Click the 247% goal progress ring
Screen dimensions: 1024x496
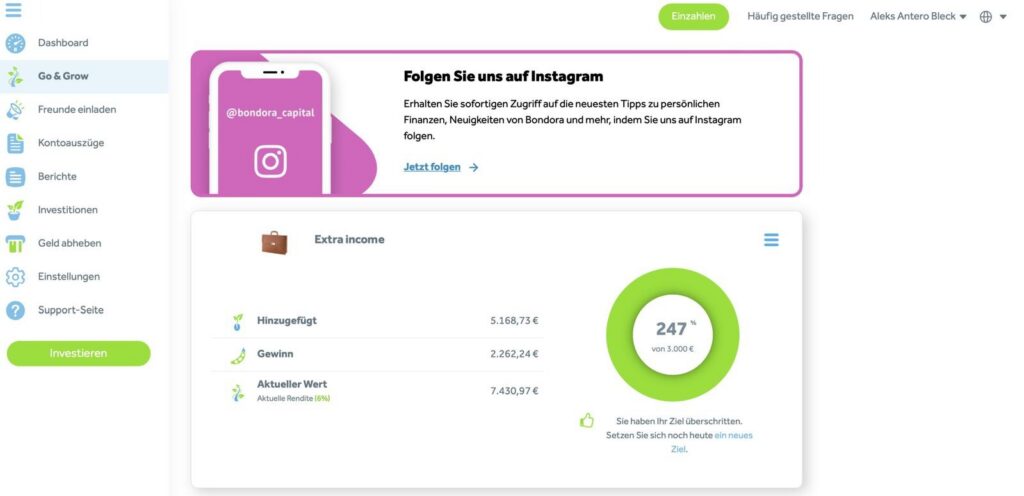coord(672,335)
